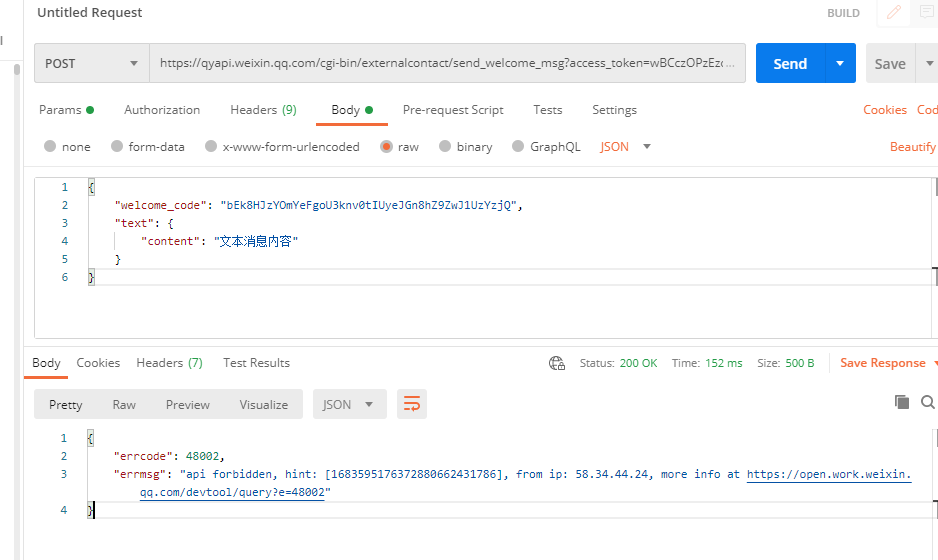This screenshot has height=560, width=938.
Task: Click into the request URL field
Action: point(447,63)
